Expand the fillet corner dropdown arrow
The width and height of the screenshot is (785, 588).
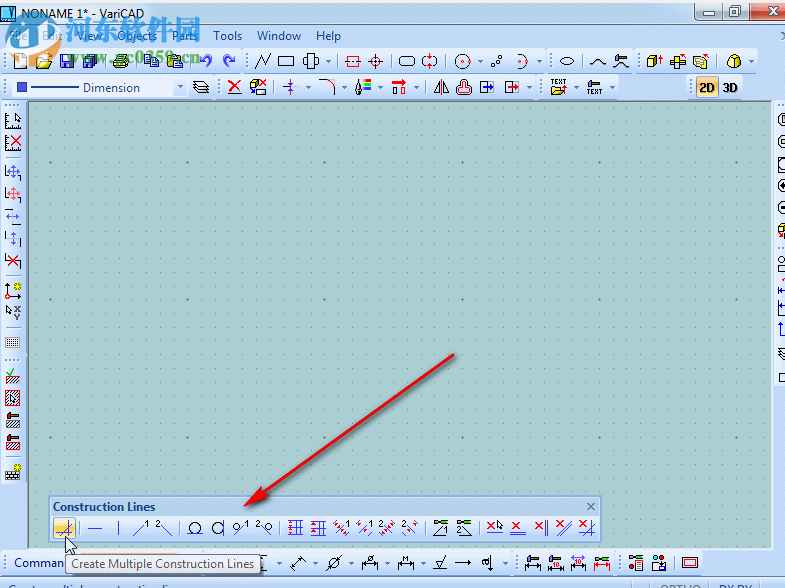tap(344, 88)
